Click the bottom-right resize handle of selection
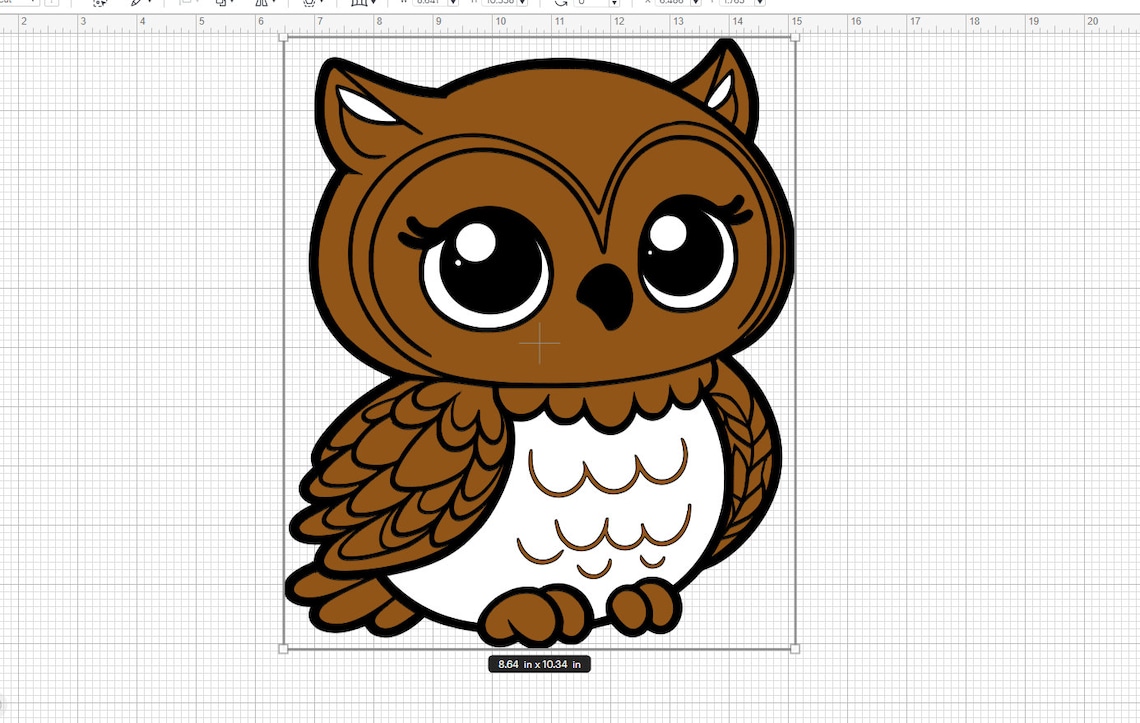Image resolution: width=1140 pixels, height=723 pixels. pos(795,650)
